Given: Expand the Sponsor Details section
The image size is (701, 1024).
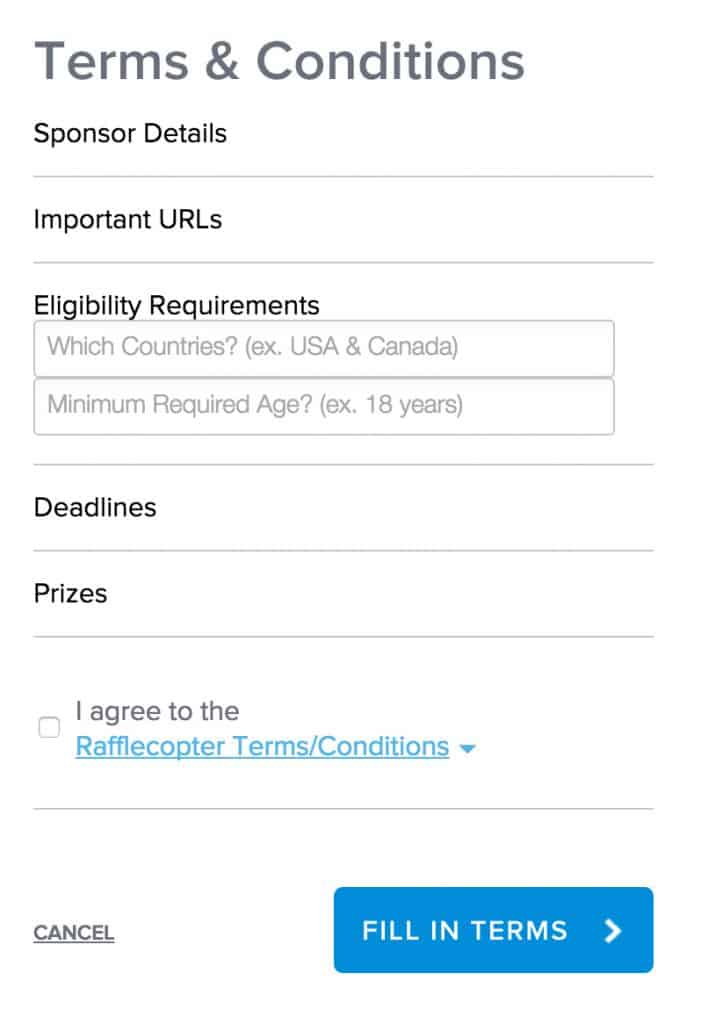Looking at the screenshot, I should [x=130, y=134].
